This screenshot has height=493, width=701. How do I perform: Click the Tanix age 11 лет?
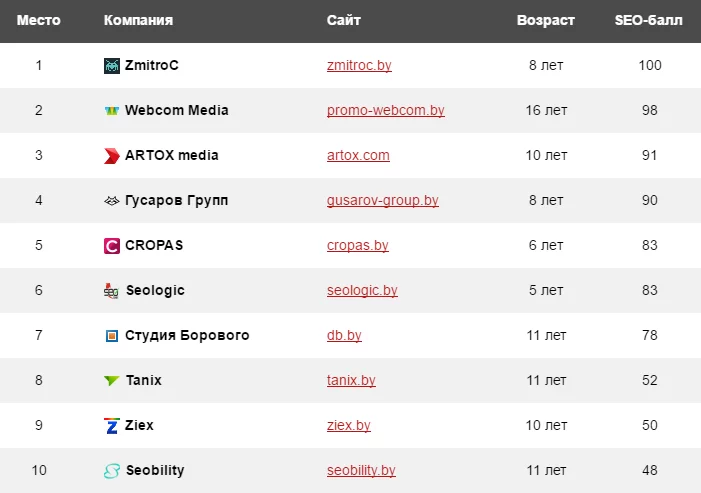(546, 380)
